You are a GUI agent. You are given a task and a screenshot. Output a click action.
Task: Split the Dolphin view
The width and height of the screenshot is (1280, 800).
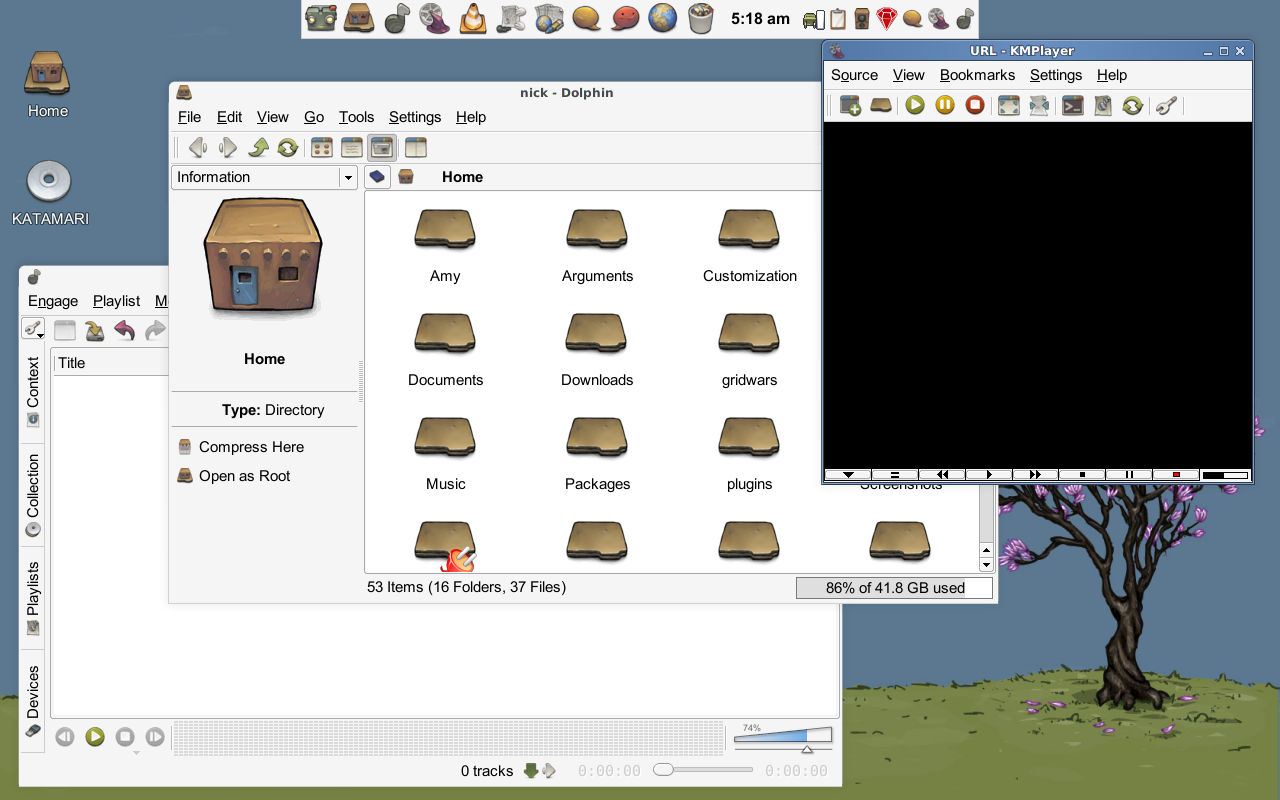coord(416,148)
